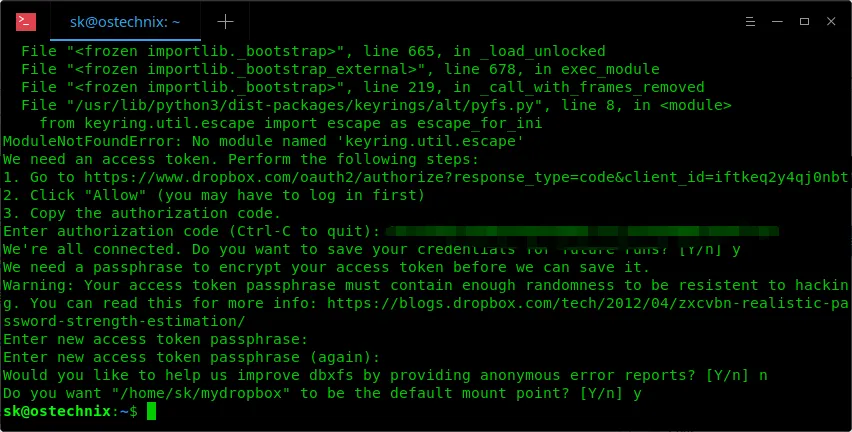Click the "We need an access token" line
The width and height of the screenshot is (852, 432).
coord(240,159)
